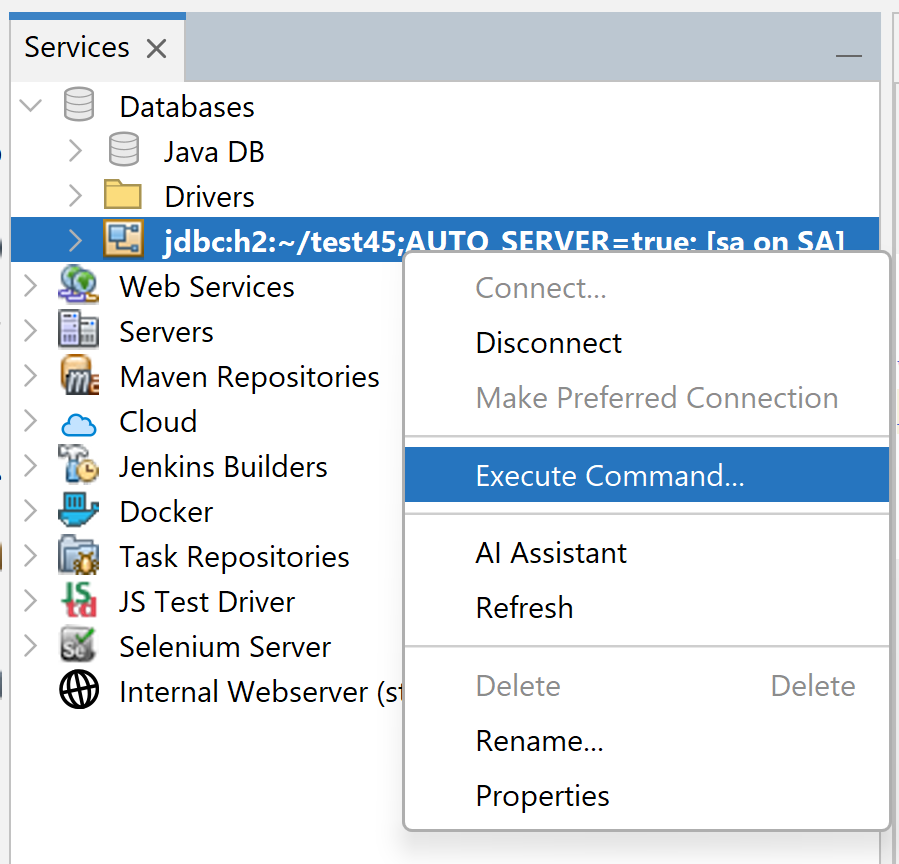Click the Jenkins Builders icon
The height and width of the screenshot is (864, 899).
(x=78, y=466)
